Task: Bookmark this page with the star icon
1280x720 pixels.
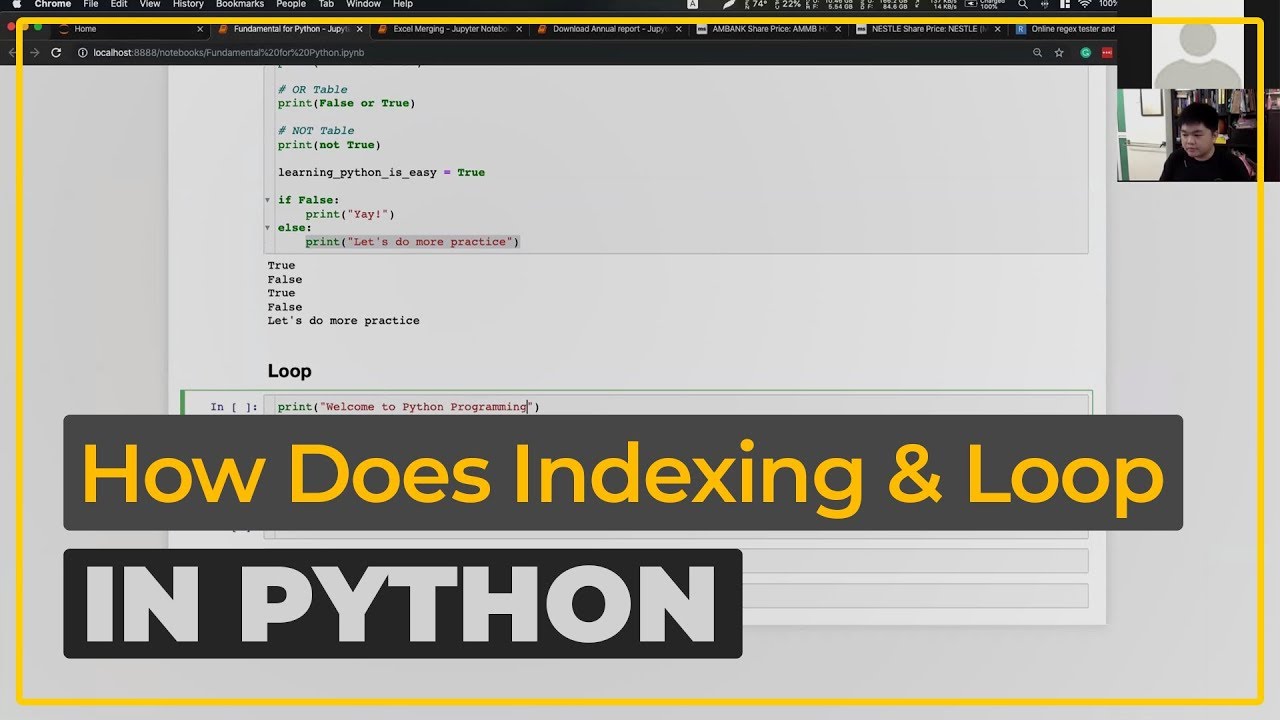Action: click(1059, 52)
